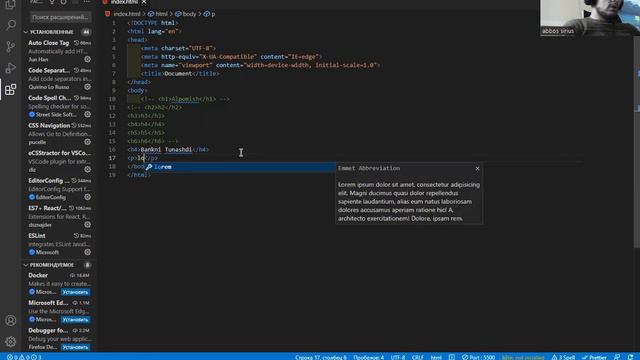Click the commented Alpomish heading on line 10
Image resolution: width=640 pixels, height=360 pixels.
185,99
